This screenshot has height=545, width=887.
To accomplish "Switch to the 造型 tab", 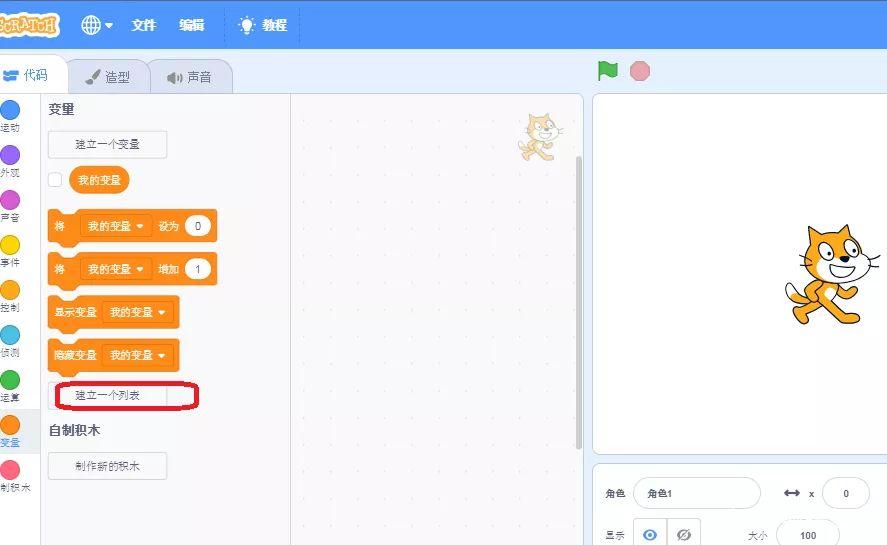I will pyautogui.click(x=109, y=77).
